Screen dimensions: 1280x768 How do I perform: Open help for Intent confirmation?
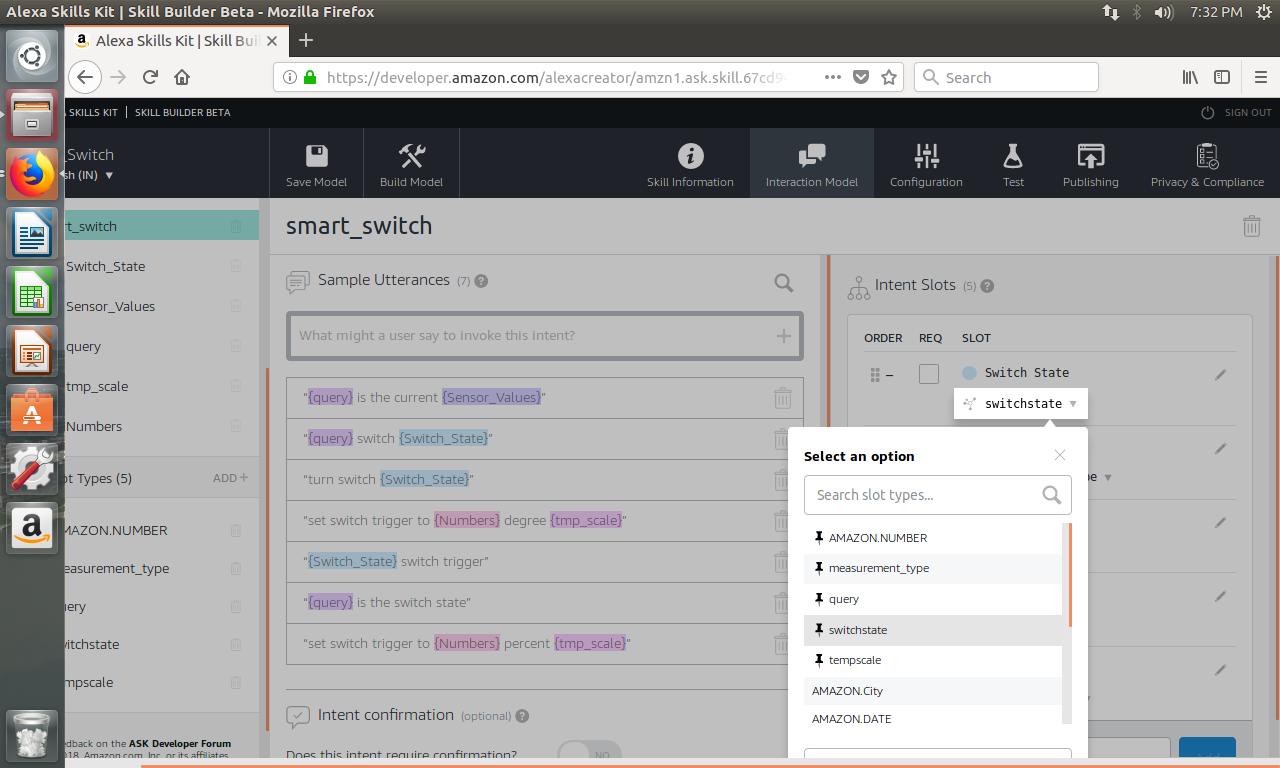point(522,716)
